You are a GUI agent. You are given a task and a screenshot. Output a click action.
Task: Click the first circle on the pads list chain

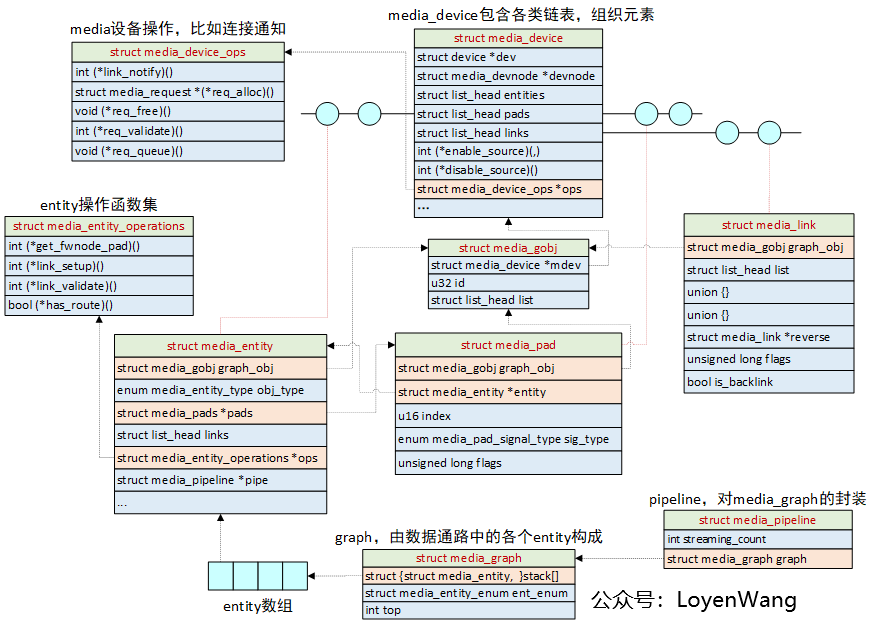pyautogui.click(x=645, y=114)
